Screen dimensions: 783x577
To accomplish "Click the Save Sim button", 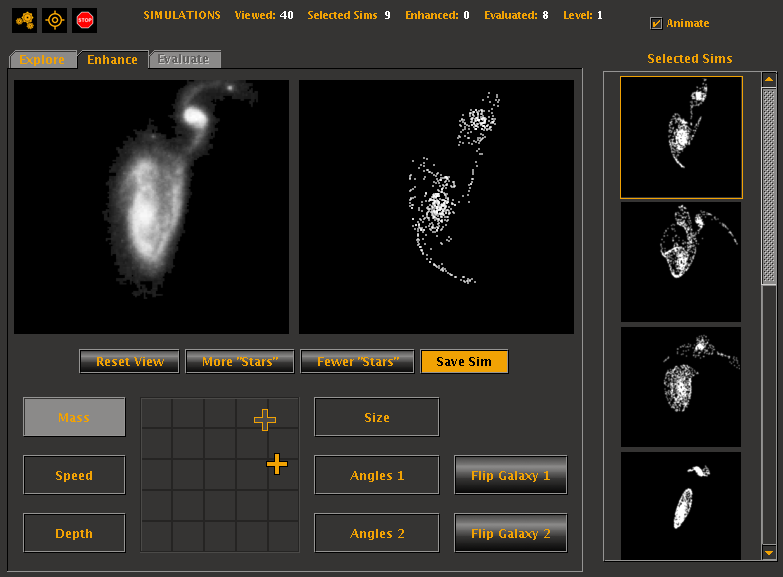I will (464, 361).
